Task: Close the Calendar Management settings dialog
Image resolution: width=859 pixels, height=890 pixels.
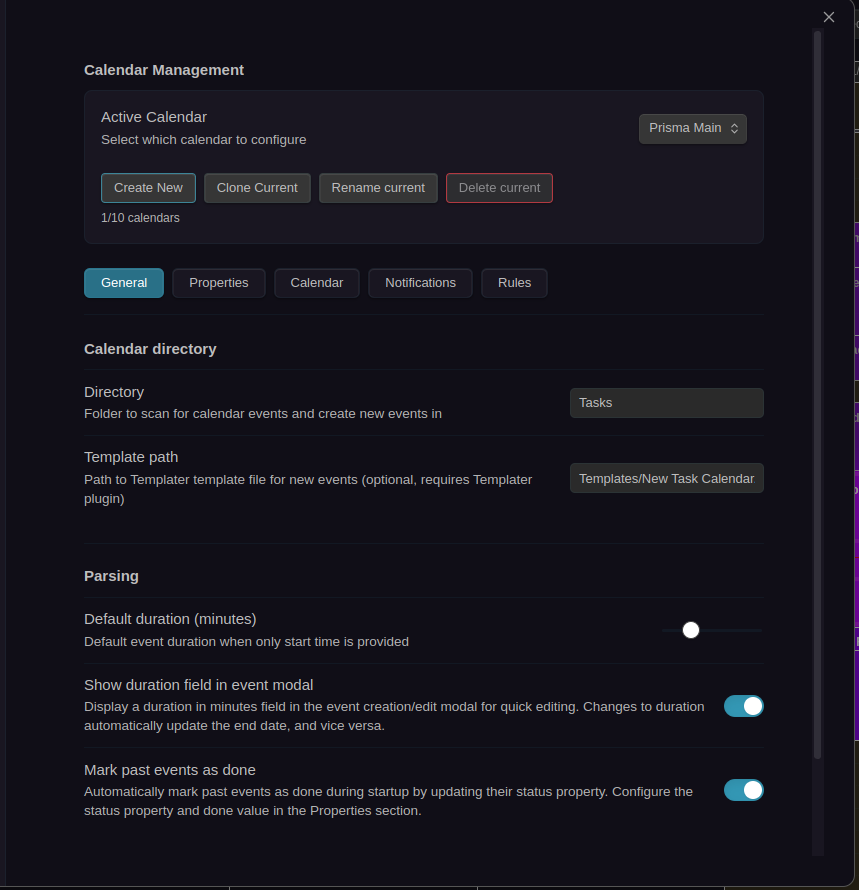Action: click(x=828, y=17)
